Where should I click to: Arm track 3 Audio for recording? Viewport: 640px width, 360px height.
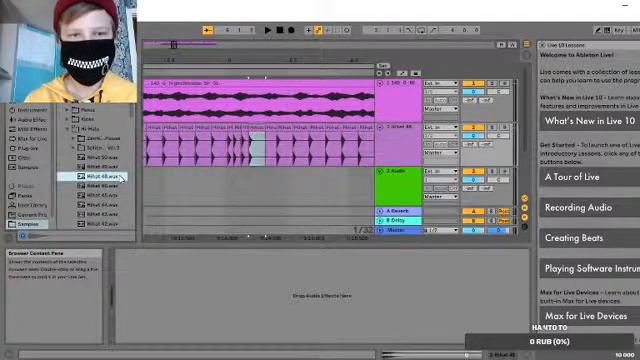click(505, 171)
